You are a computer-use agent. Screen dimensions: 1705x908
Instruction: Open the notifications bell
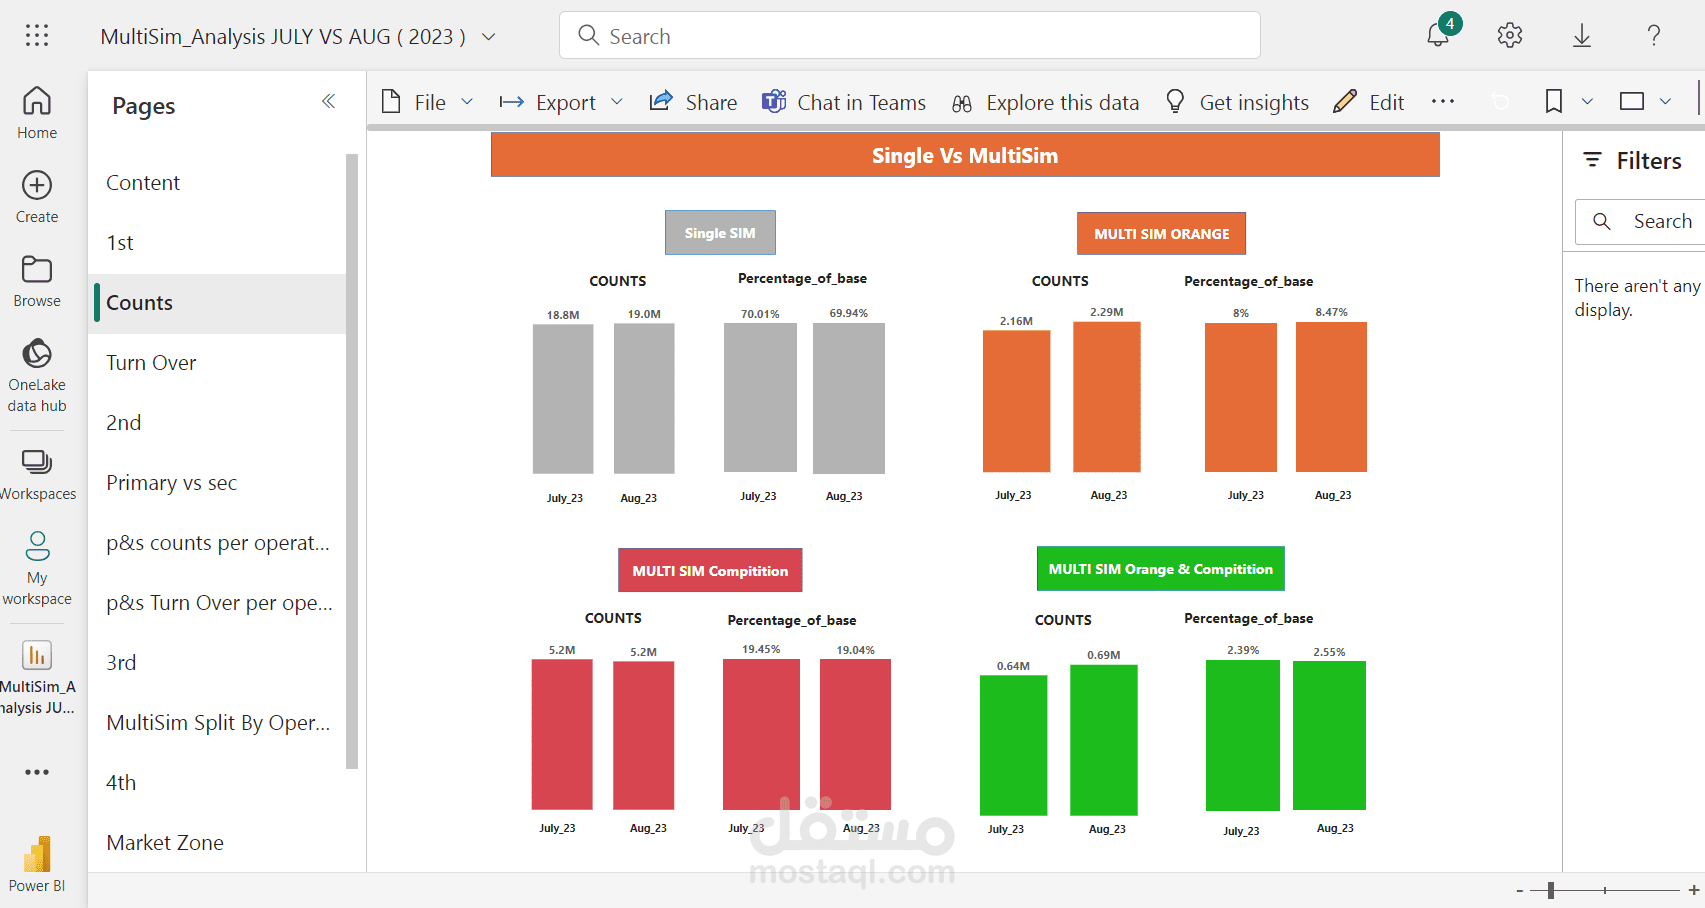[x=1438, y=34]
